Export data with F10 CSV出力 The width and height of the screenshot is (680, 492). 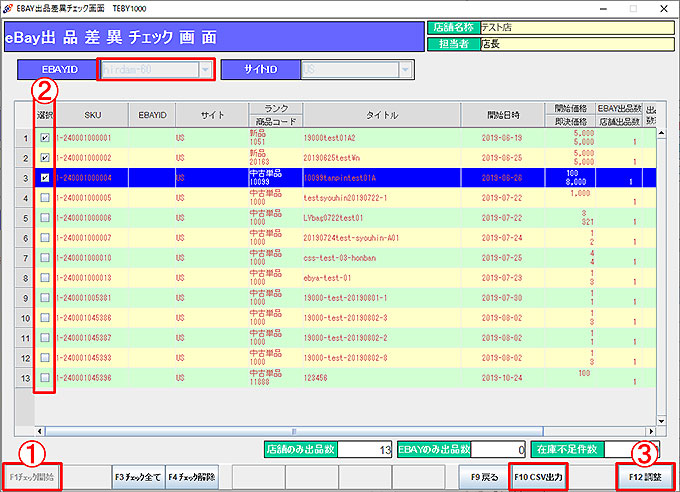pos(537,477)
